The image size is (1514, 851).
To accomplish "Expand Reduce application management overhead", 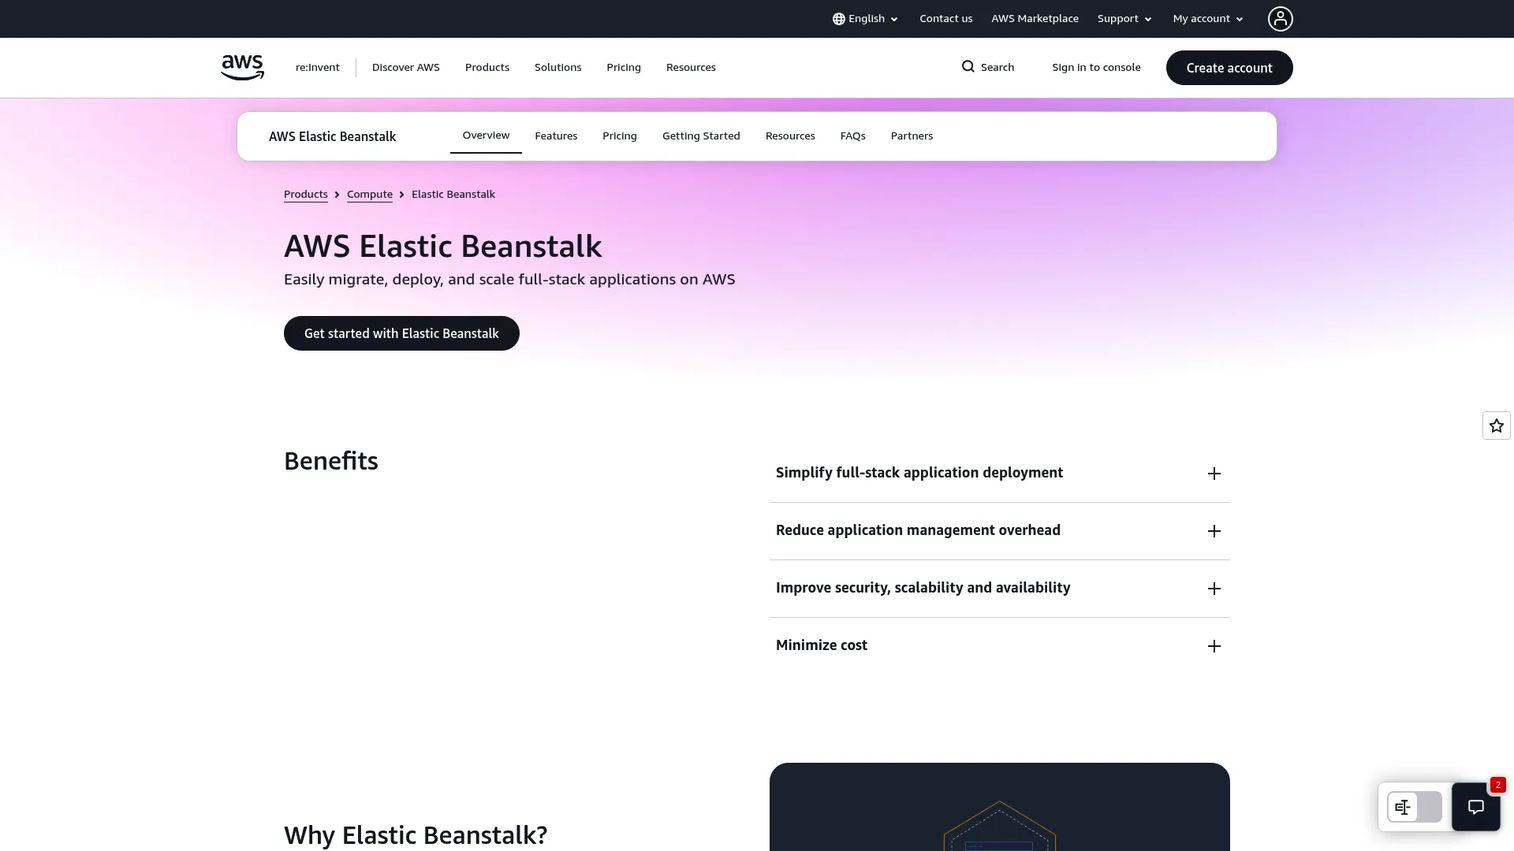I will (x=999, y=531).
